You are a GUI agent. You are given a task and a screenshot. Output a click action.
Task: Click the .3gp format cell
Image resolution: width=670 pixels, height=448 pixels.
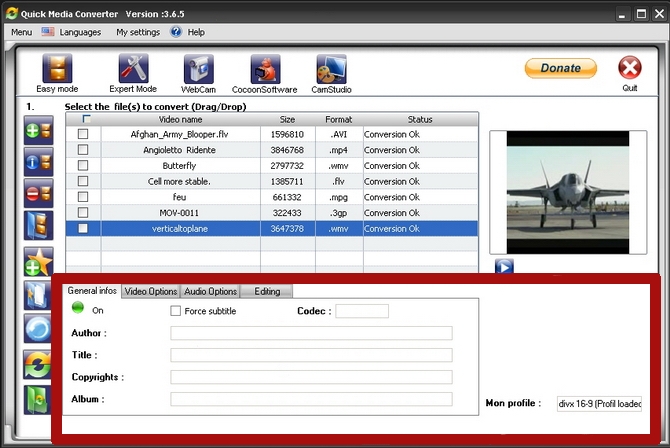(339, 213)
